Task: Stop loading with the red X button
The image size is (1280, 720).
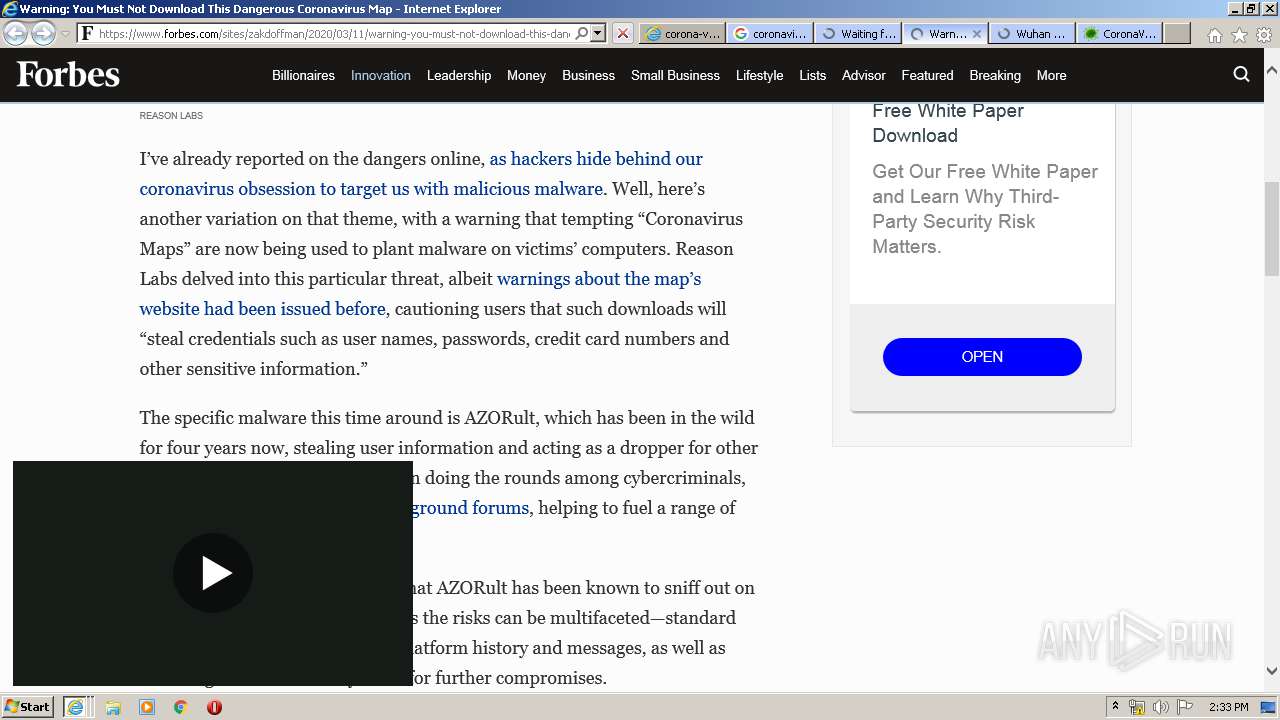Action: tap(622, 33)
